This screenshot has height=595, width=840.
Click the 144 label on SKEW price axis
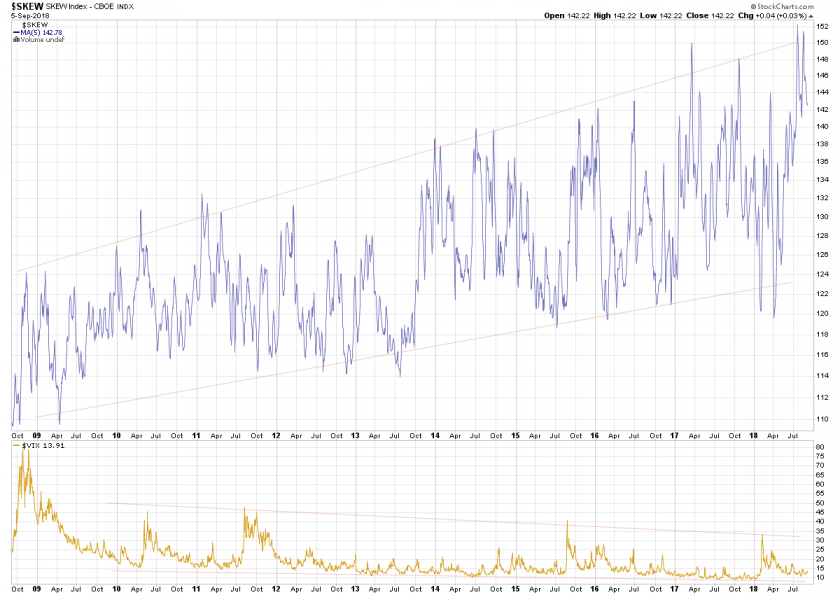point(822,92)
